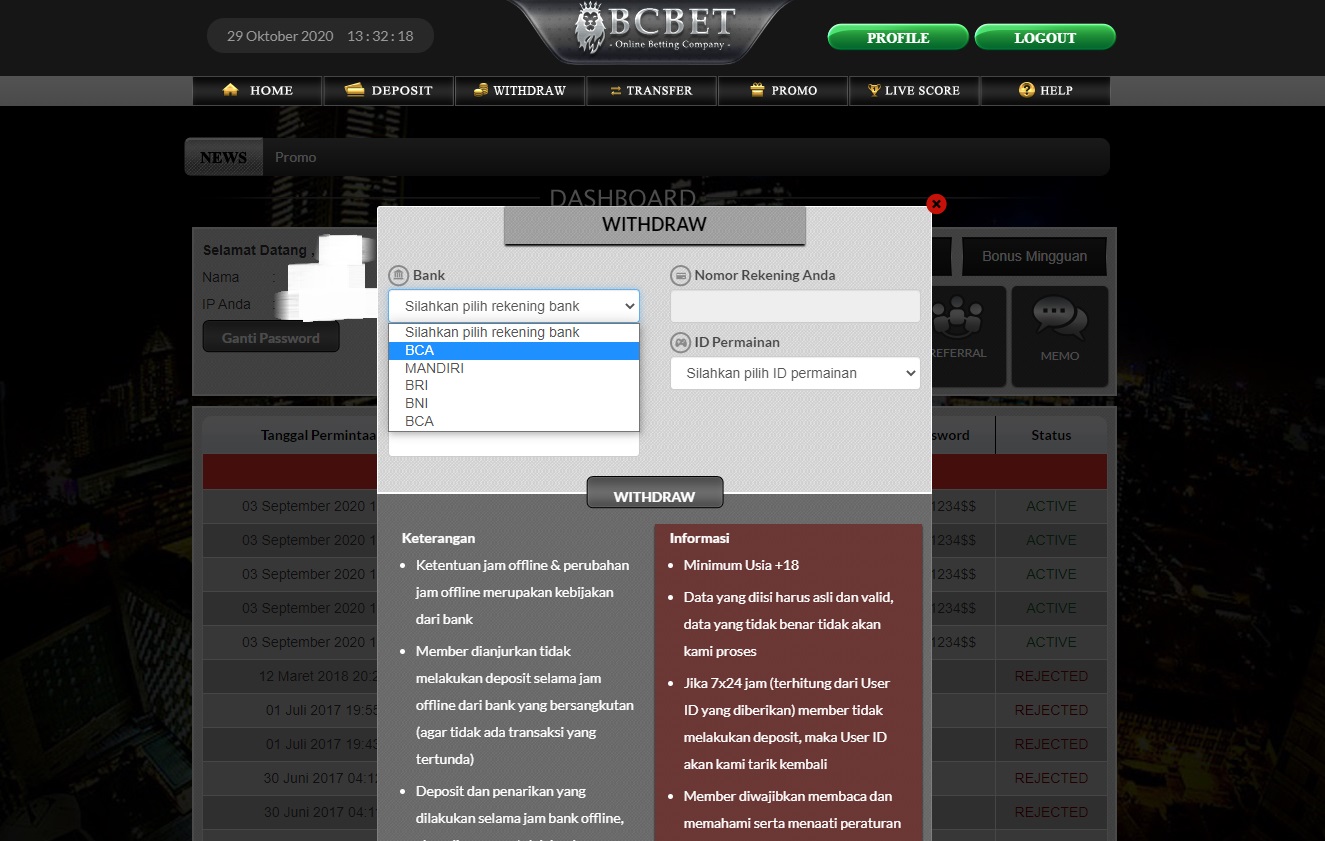The image size is (1325, 841).
Task: Click the green Profile button
Action: [x=897, y=38]
